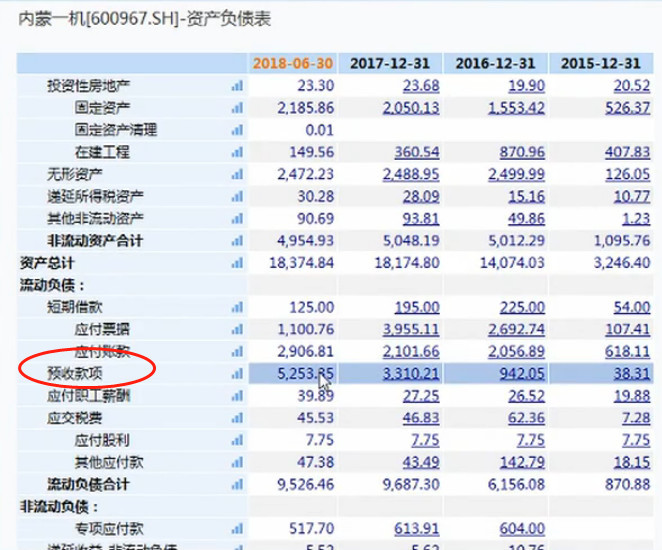The height and width of the screenshot is (550, 662).
Task: Select the 非流动负债： section heading
Action: click(x=59, y=507)
